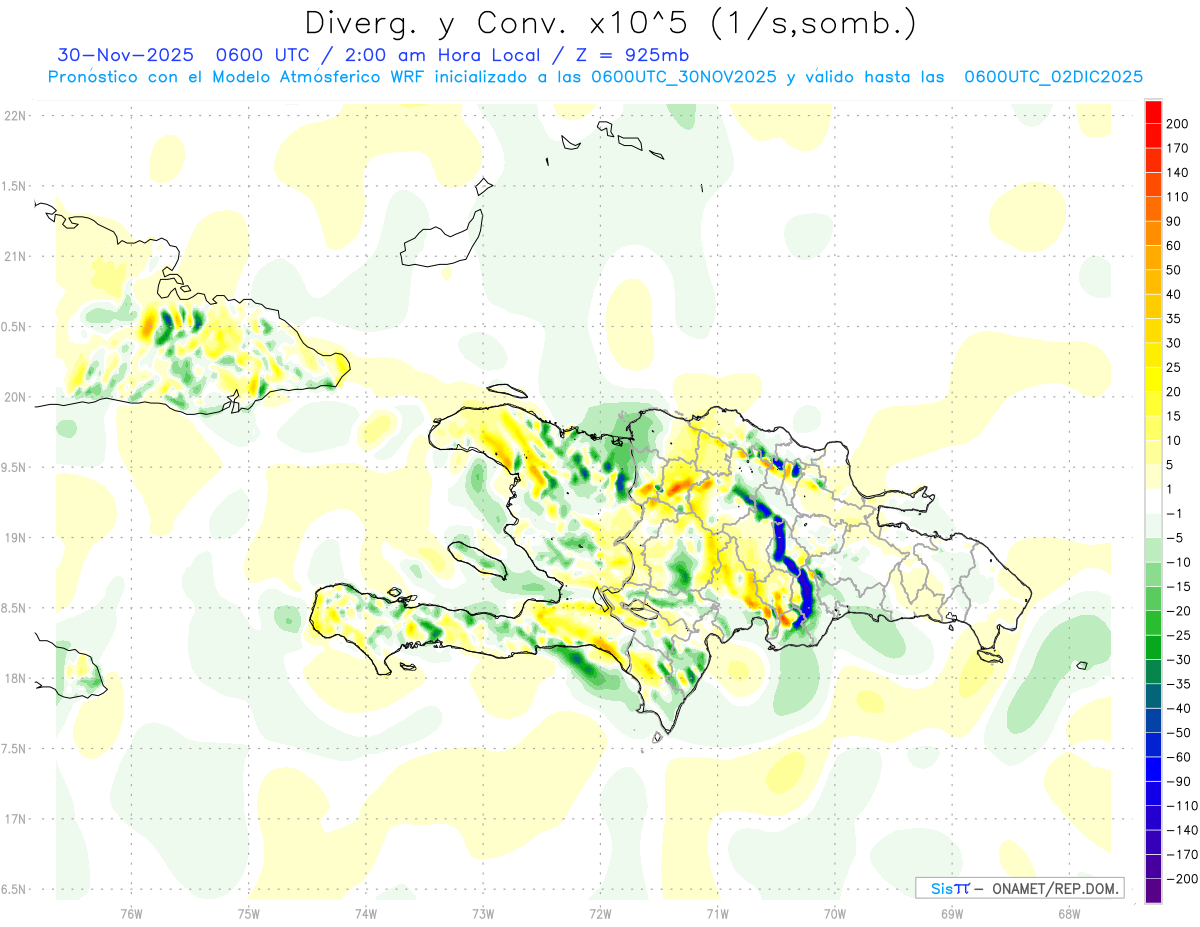Click the positive '170' colorbar label
This screenshot has width=1200, height=927.
[1178, 148]
